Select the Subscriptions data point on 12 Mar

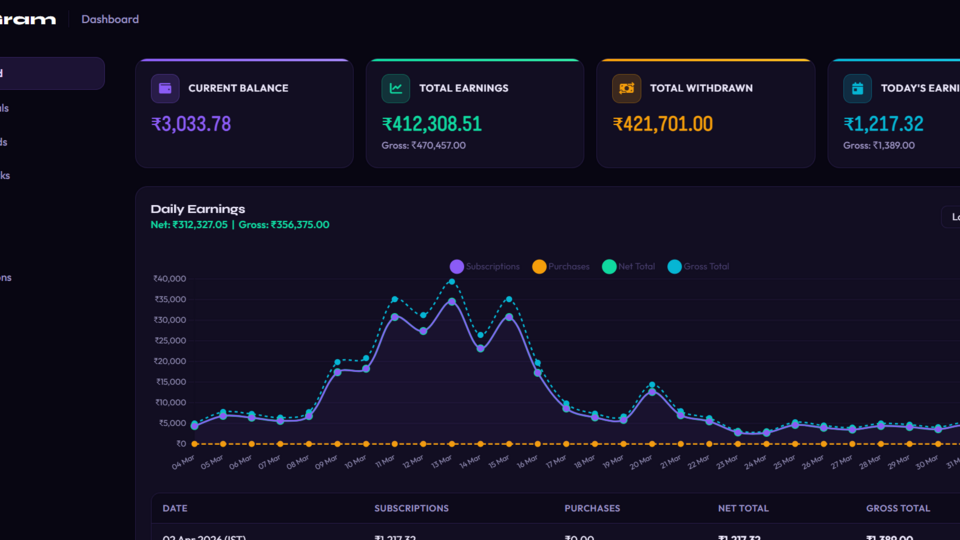(x=423, y=331)
